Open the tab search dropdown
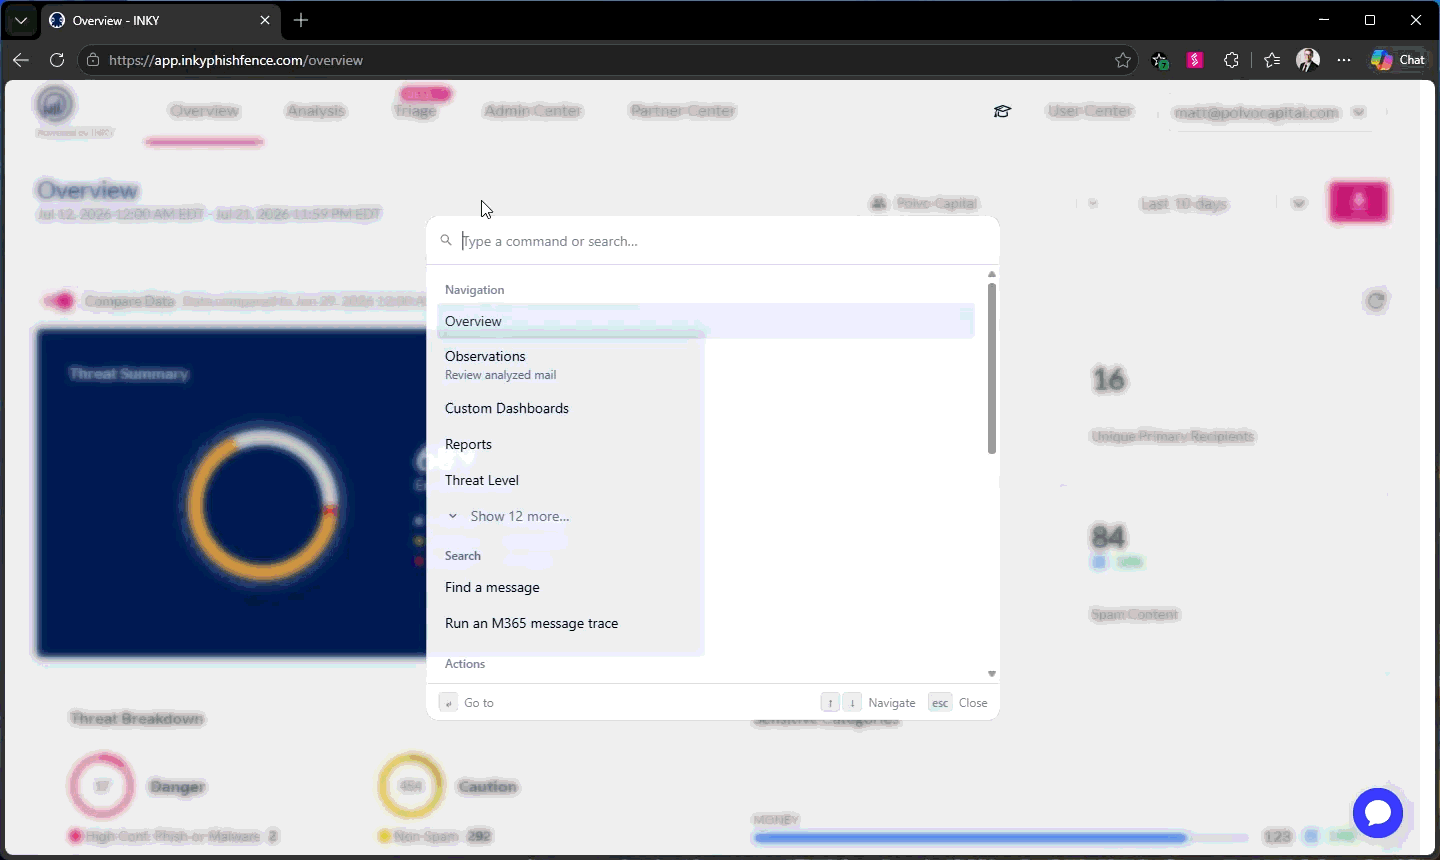This screenshot has width=1440, height=860. [20, 20]
